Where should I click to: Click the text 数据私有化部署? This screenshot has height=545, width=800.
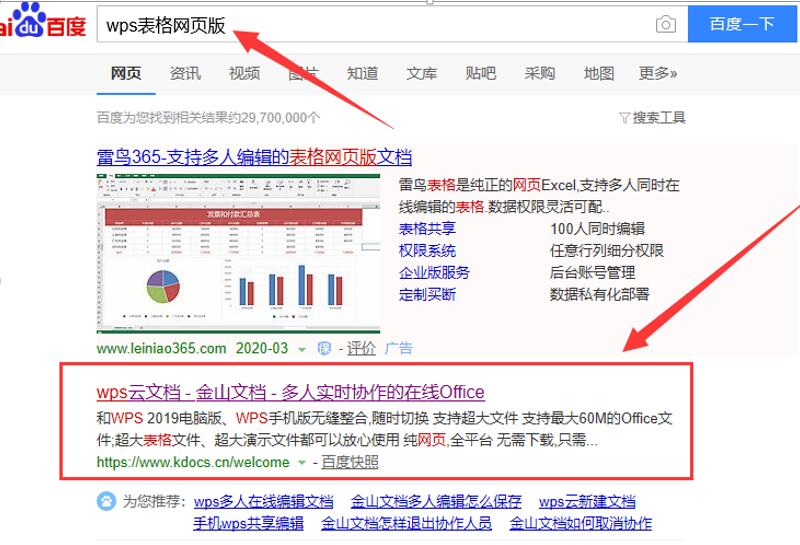(x=599, y=294)
